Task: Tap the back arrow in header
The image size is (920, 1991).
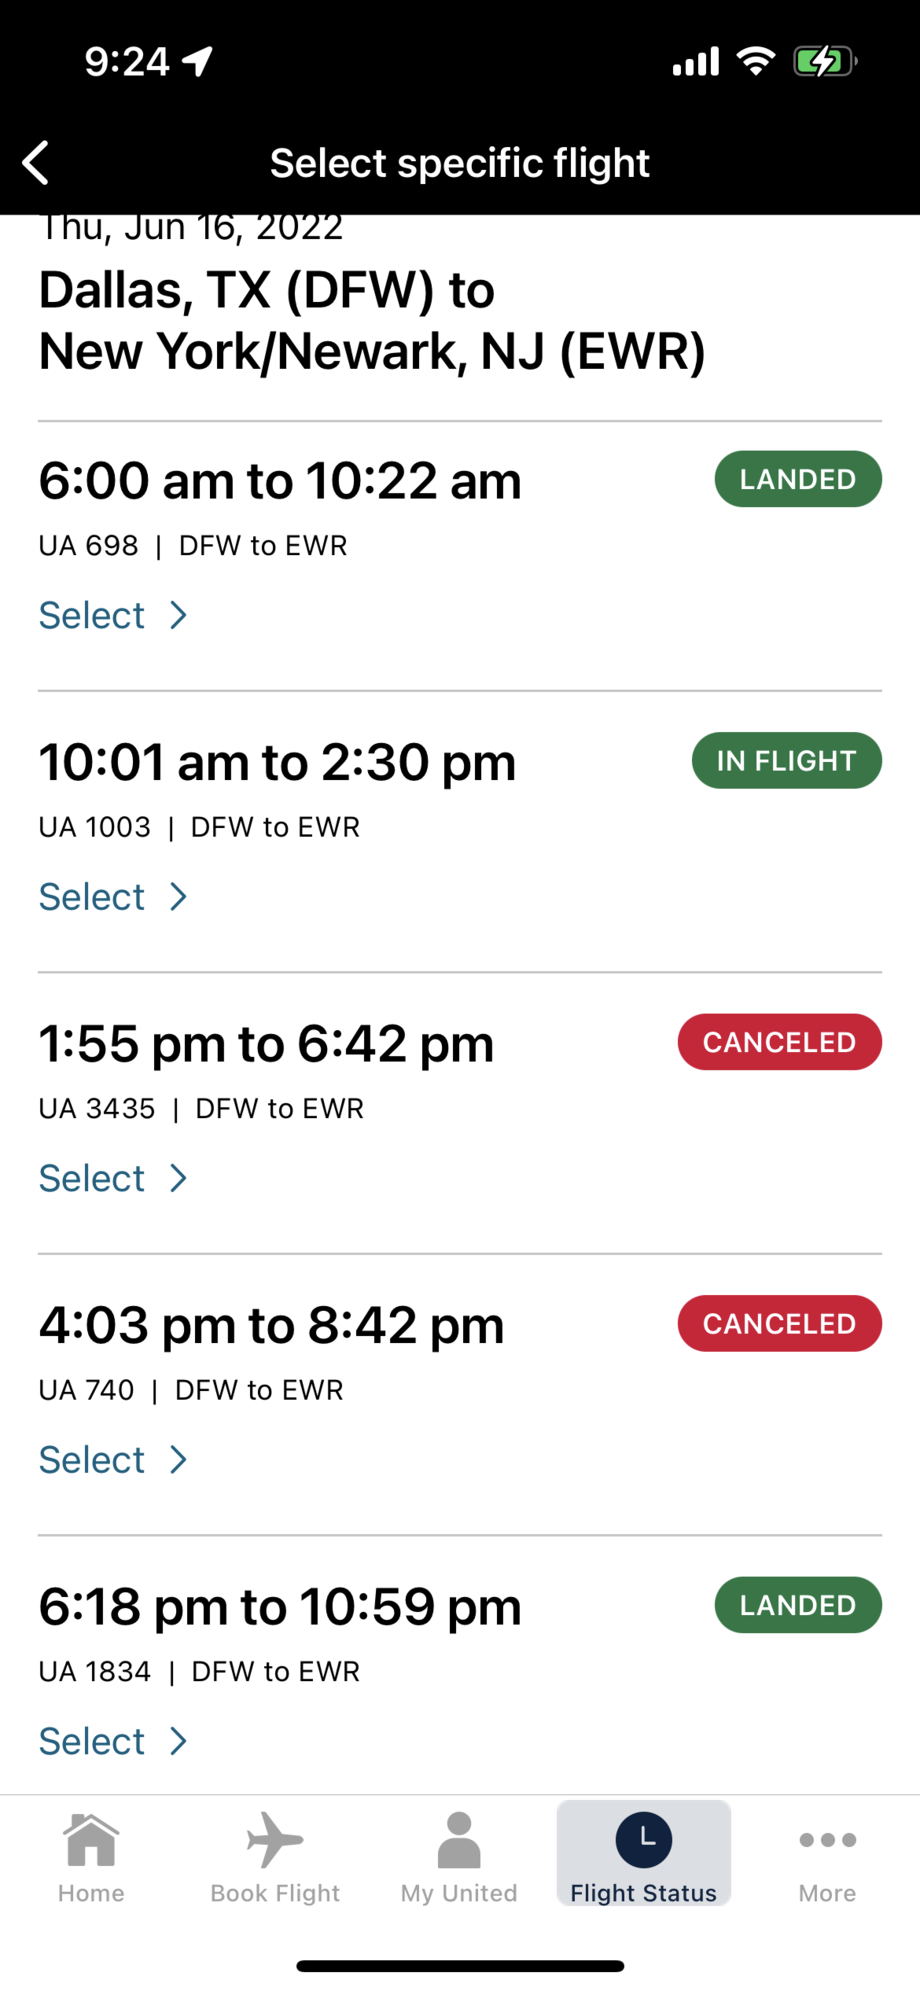Action: (x=36, y=163)
